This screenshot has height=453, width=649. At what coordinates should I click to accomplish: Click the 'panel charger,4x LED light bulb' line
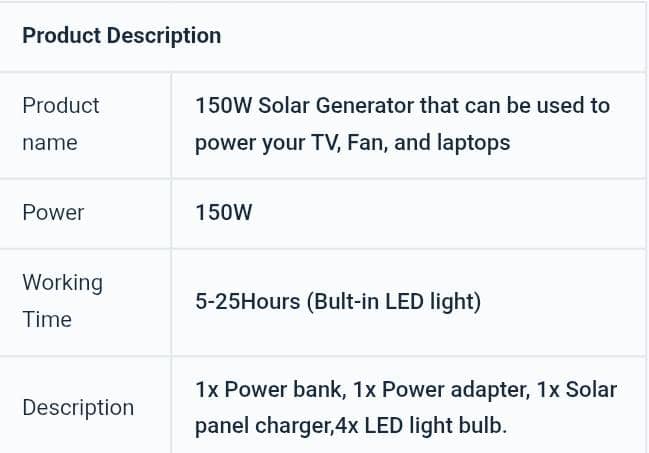pyautogui.click(x=351, y=426)
